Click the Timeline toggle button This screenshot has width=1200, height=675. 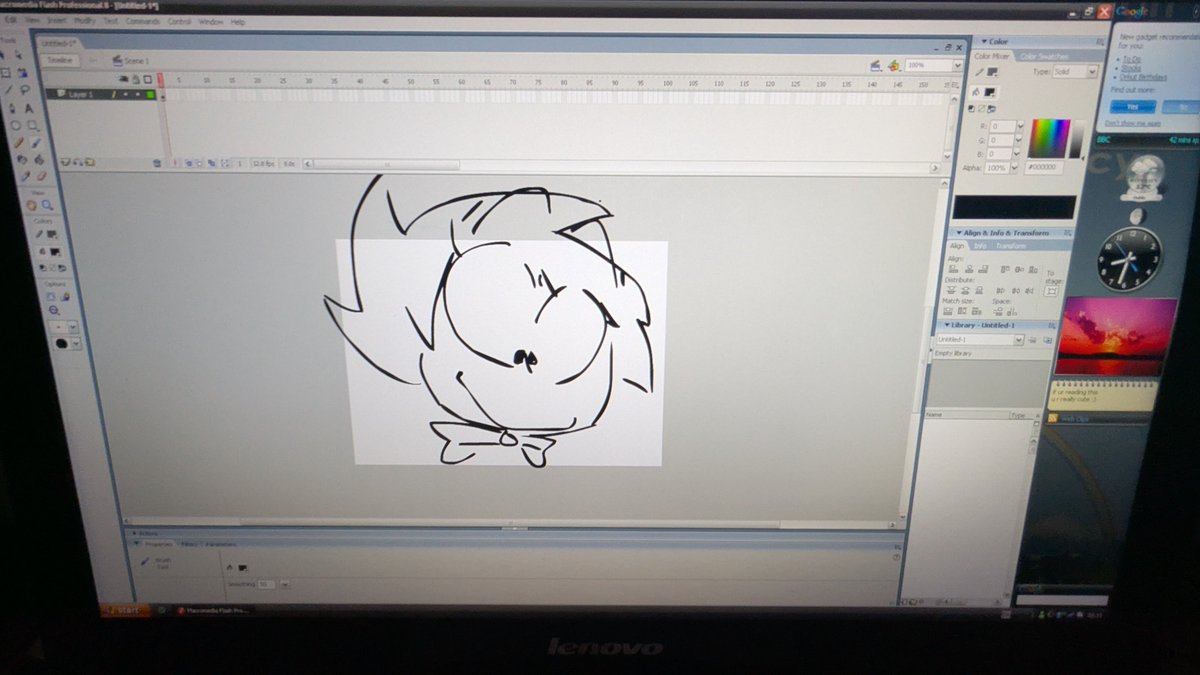click(60, 60)
